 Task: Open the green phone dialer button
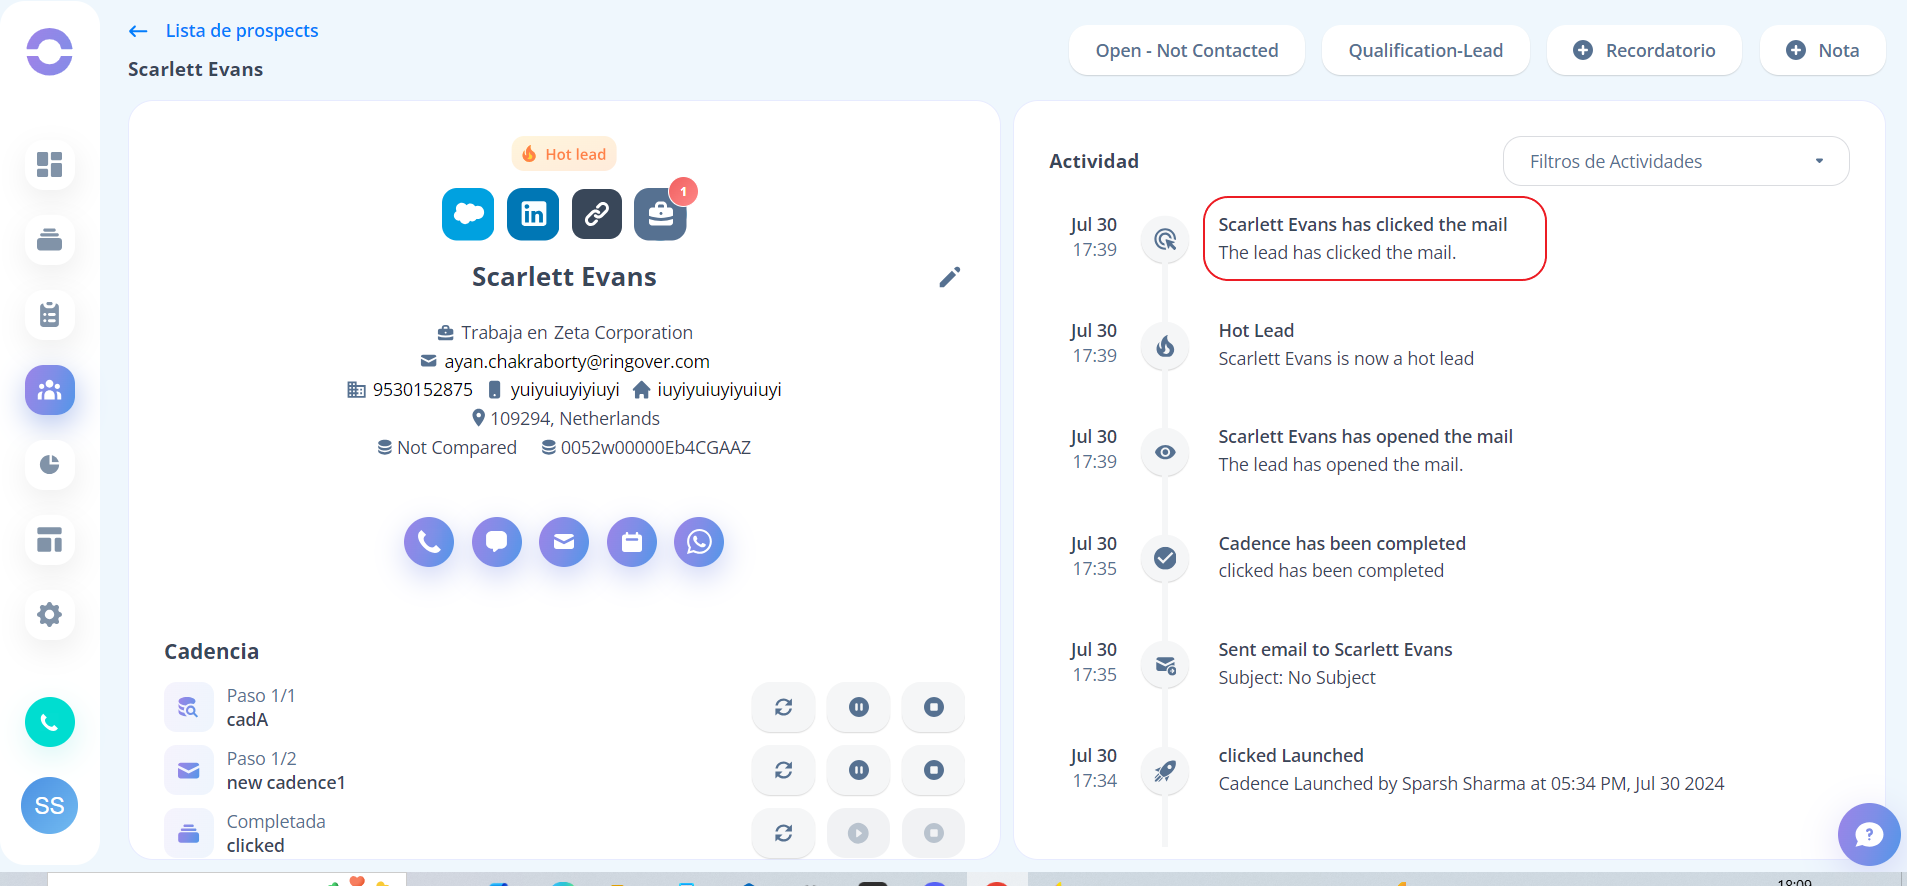click(49, 722)
